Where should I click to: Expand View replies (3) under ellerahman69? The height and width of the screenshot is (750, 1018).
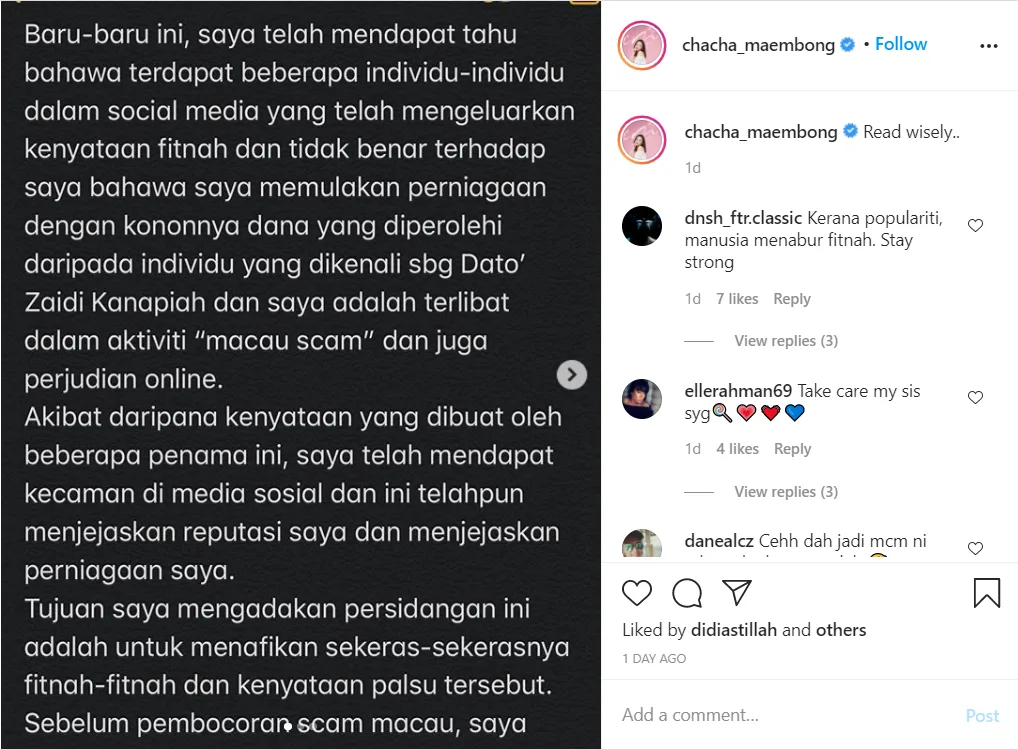786,492
